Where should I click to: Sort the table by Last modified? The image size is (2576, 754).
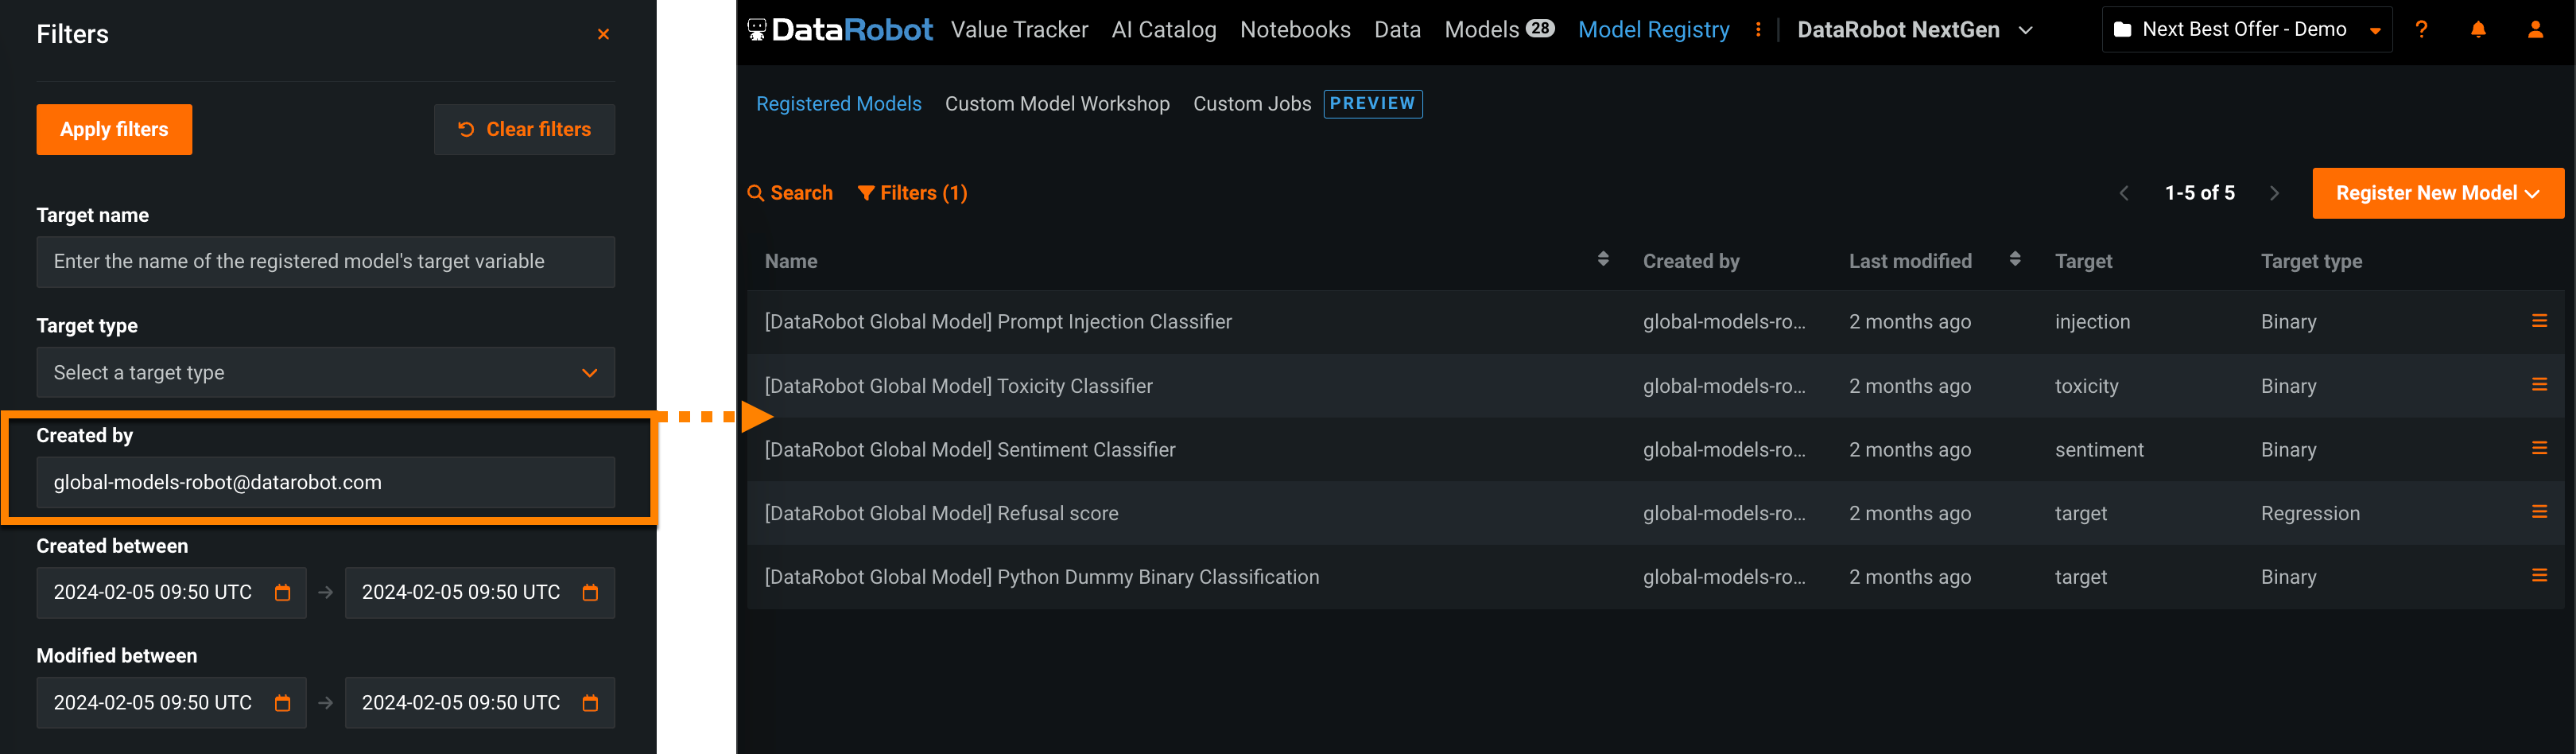[2015, 260]
